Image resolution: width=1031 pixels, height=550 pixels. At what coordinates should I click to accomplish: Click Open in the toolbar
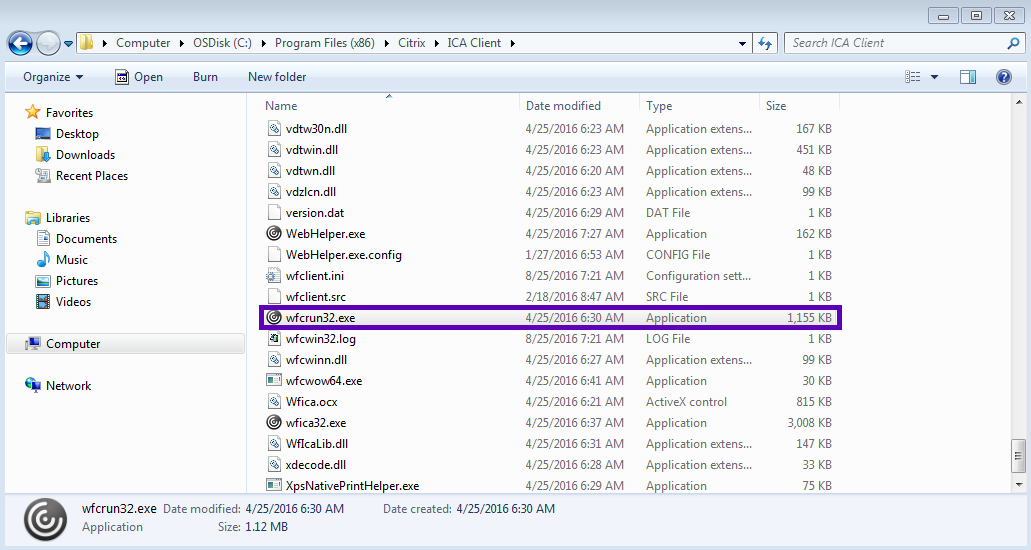coord(139,77)
